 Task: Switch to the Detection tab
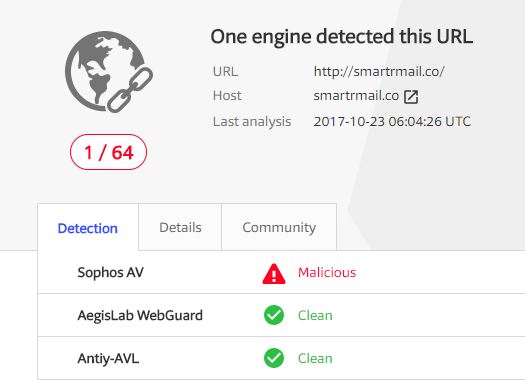88,228
